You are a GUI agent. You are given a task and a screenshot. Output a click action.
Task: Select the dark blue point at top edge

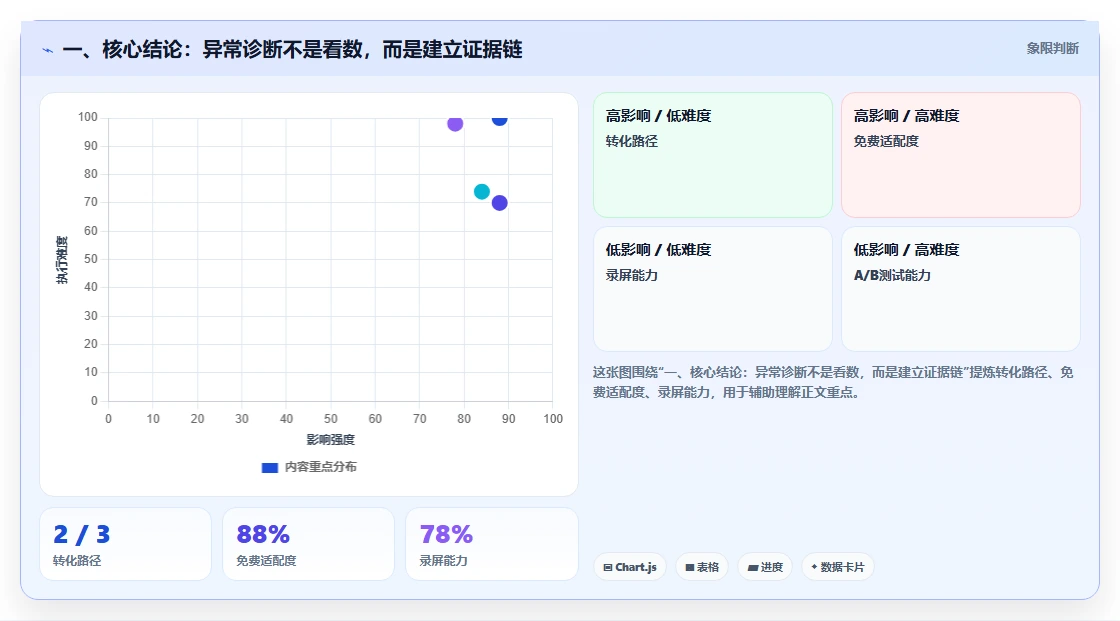pyautogui.click(x=500, y=119)
